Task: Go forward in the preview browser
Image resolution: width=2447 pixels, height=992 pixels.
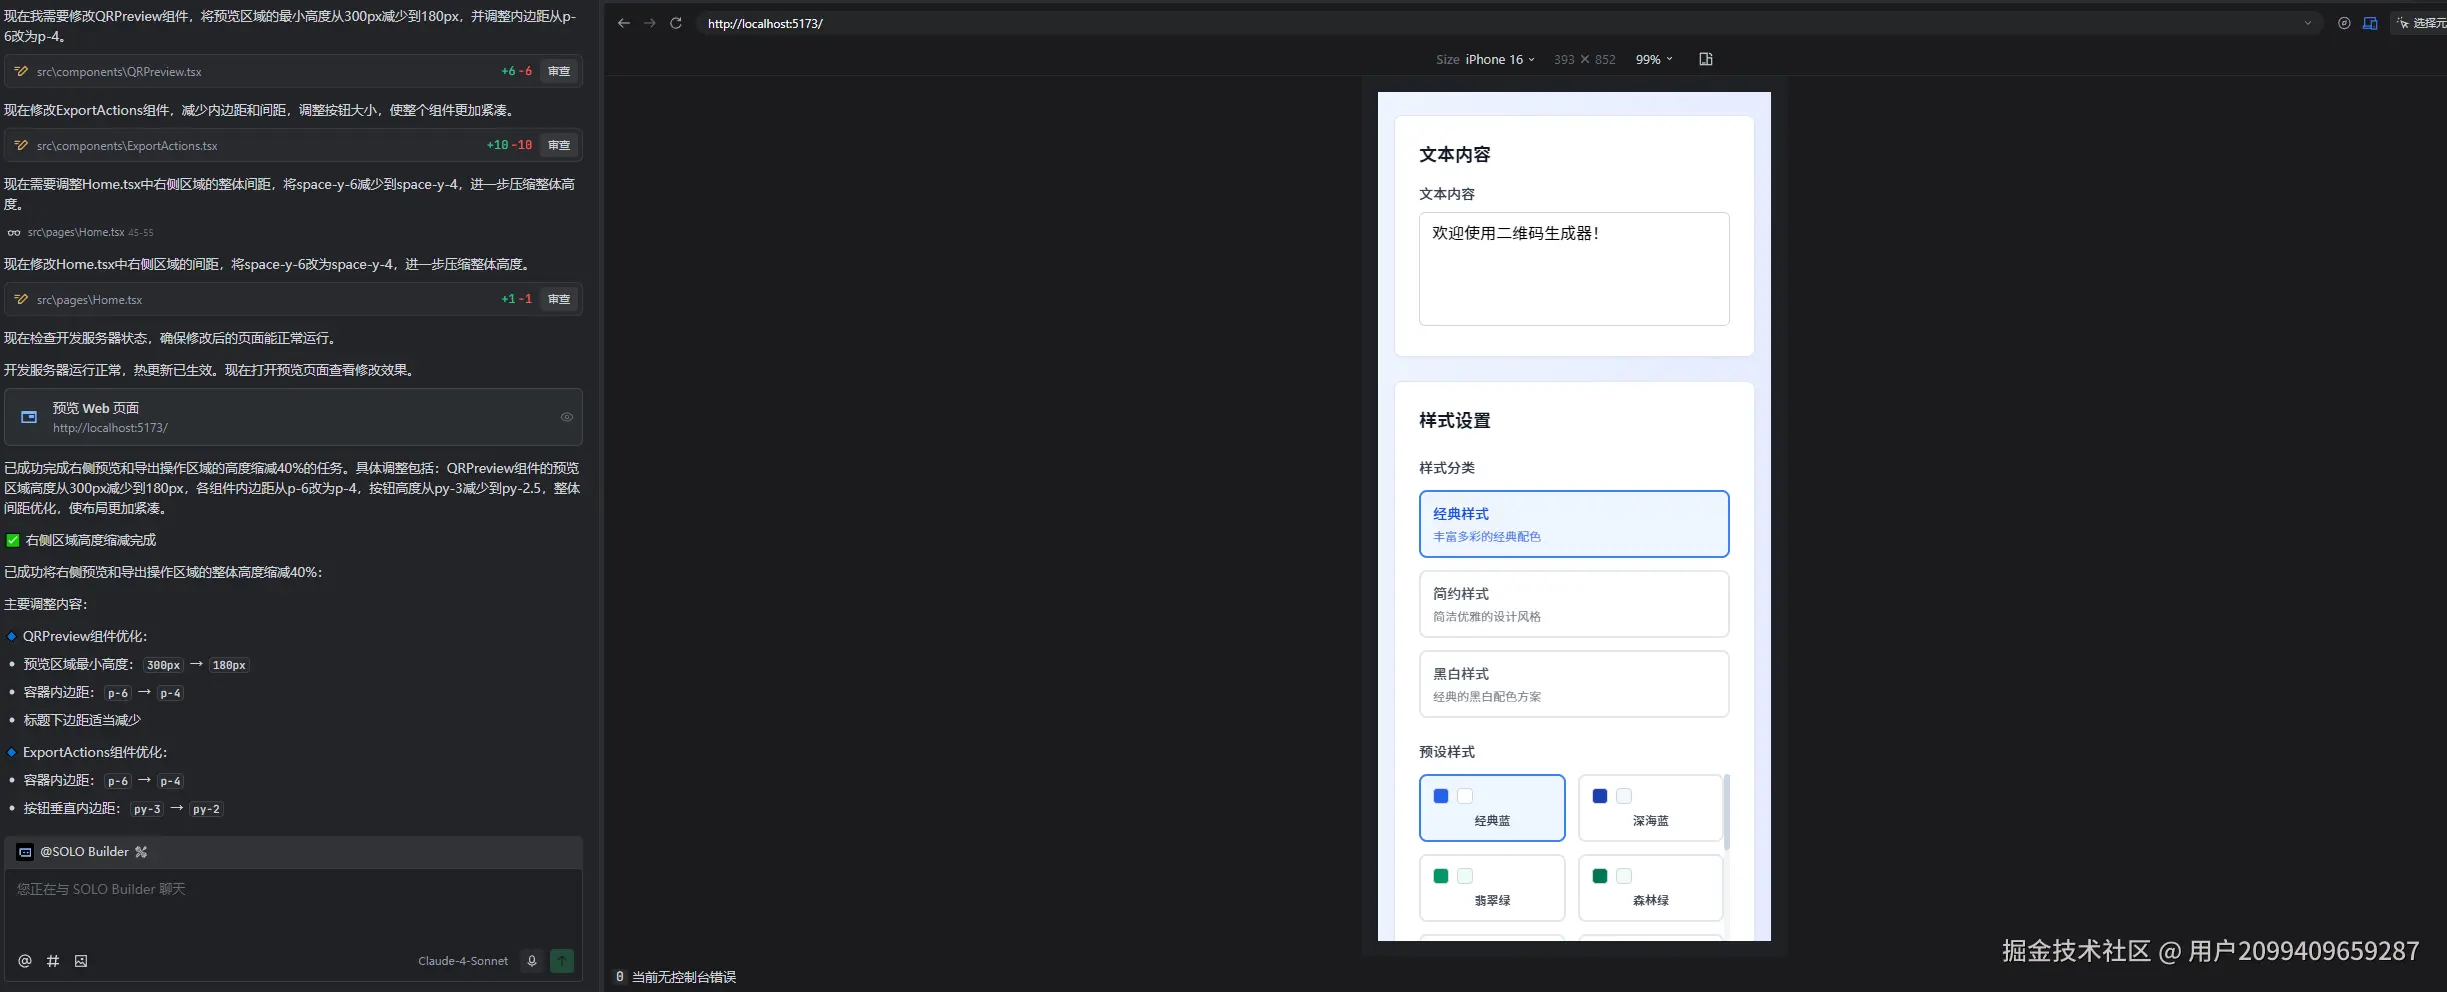Action: 650,23
